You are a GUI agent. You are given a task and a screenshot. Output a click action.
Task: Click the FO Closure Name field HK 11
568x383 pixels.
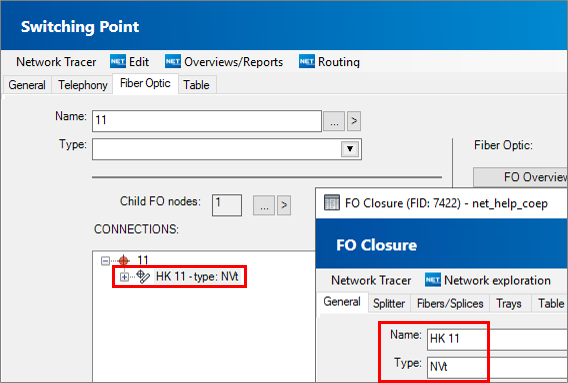coord(497,339)
